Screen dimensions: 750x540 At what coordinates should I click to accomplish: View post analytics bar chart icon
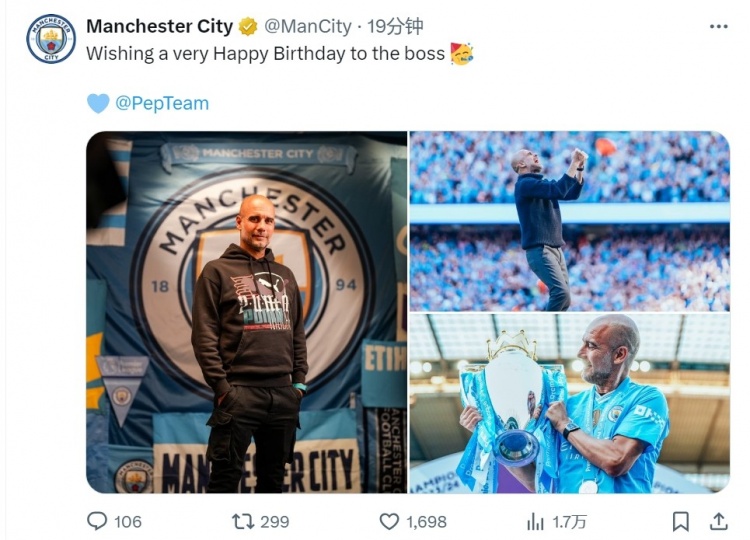tap(536, 521)
